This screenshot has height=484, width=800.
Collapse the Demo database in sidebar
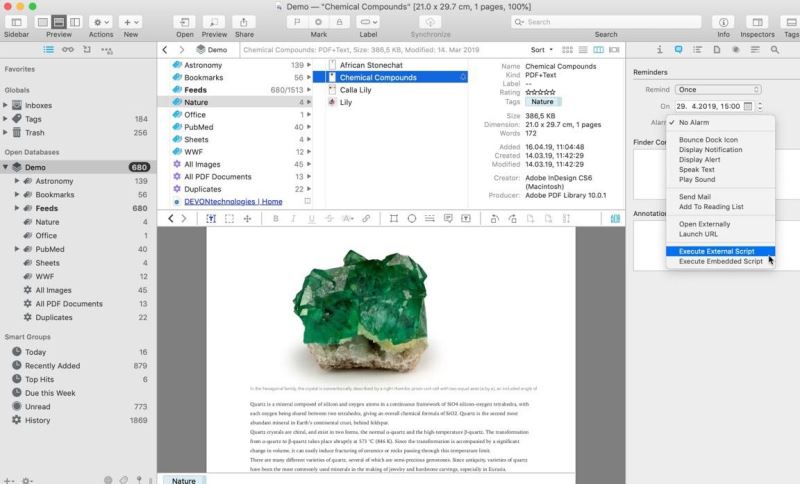pos(5,167)
